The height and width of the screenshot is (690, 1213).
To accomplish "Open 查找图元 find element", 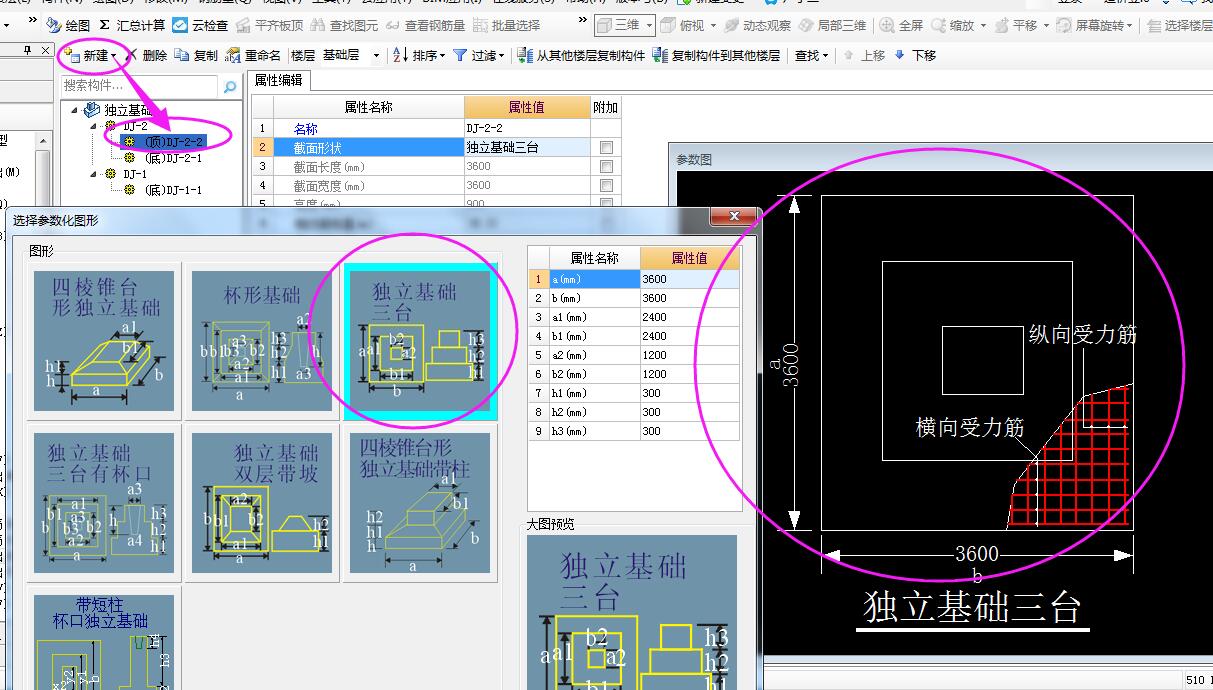I will pos(344,25).
